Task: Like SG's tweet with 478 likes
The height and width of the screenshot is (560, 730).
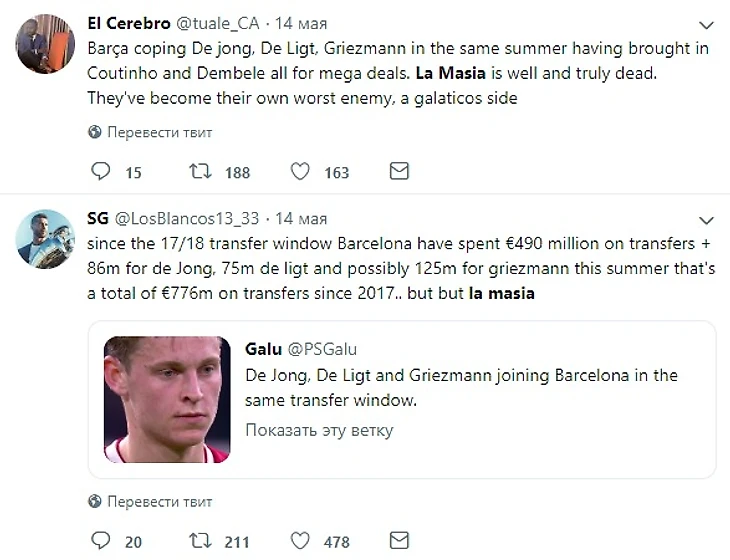Action: point(300,541)
